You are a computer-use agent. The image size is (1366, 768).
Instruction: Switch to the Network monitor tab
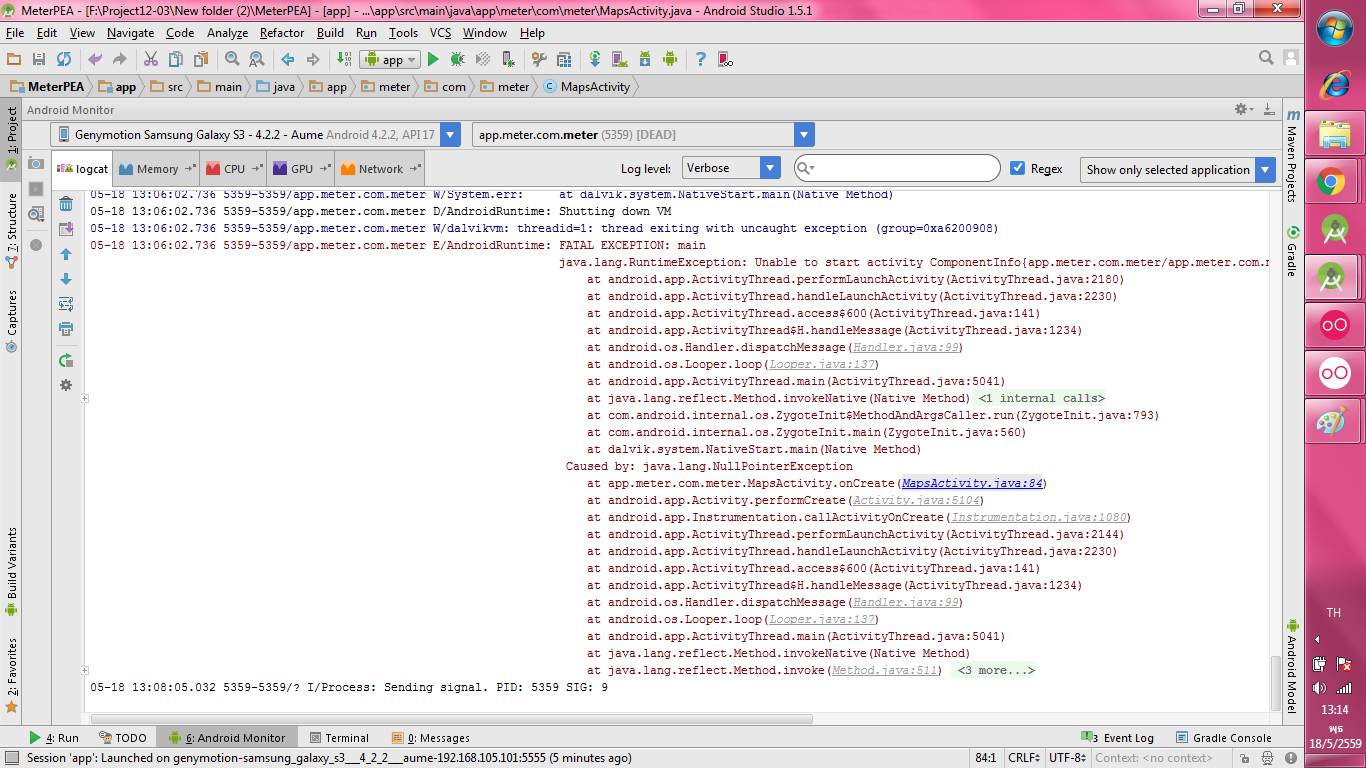[x=380, y=169]
